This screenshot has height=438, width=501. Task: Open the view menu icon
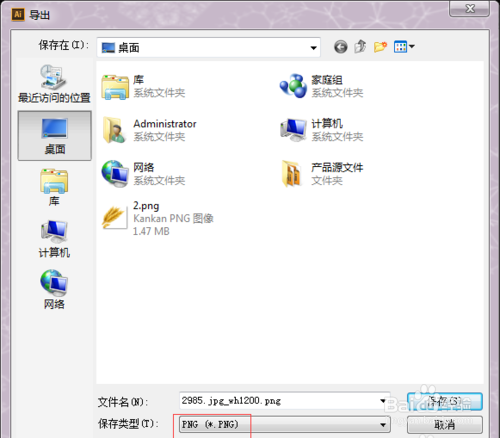coord(404,47)
